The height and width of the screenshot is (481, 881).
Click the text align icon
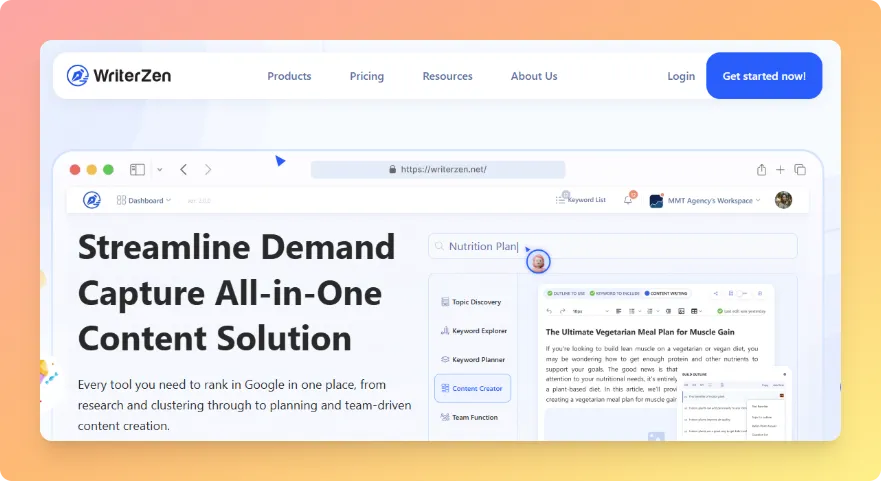[x=619, y=311]
